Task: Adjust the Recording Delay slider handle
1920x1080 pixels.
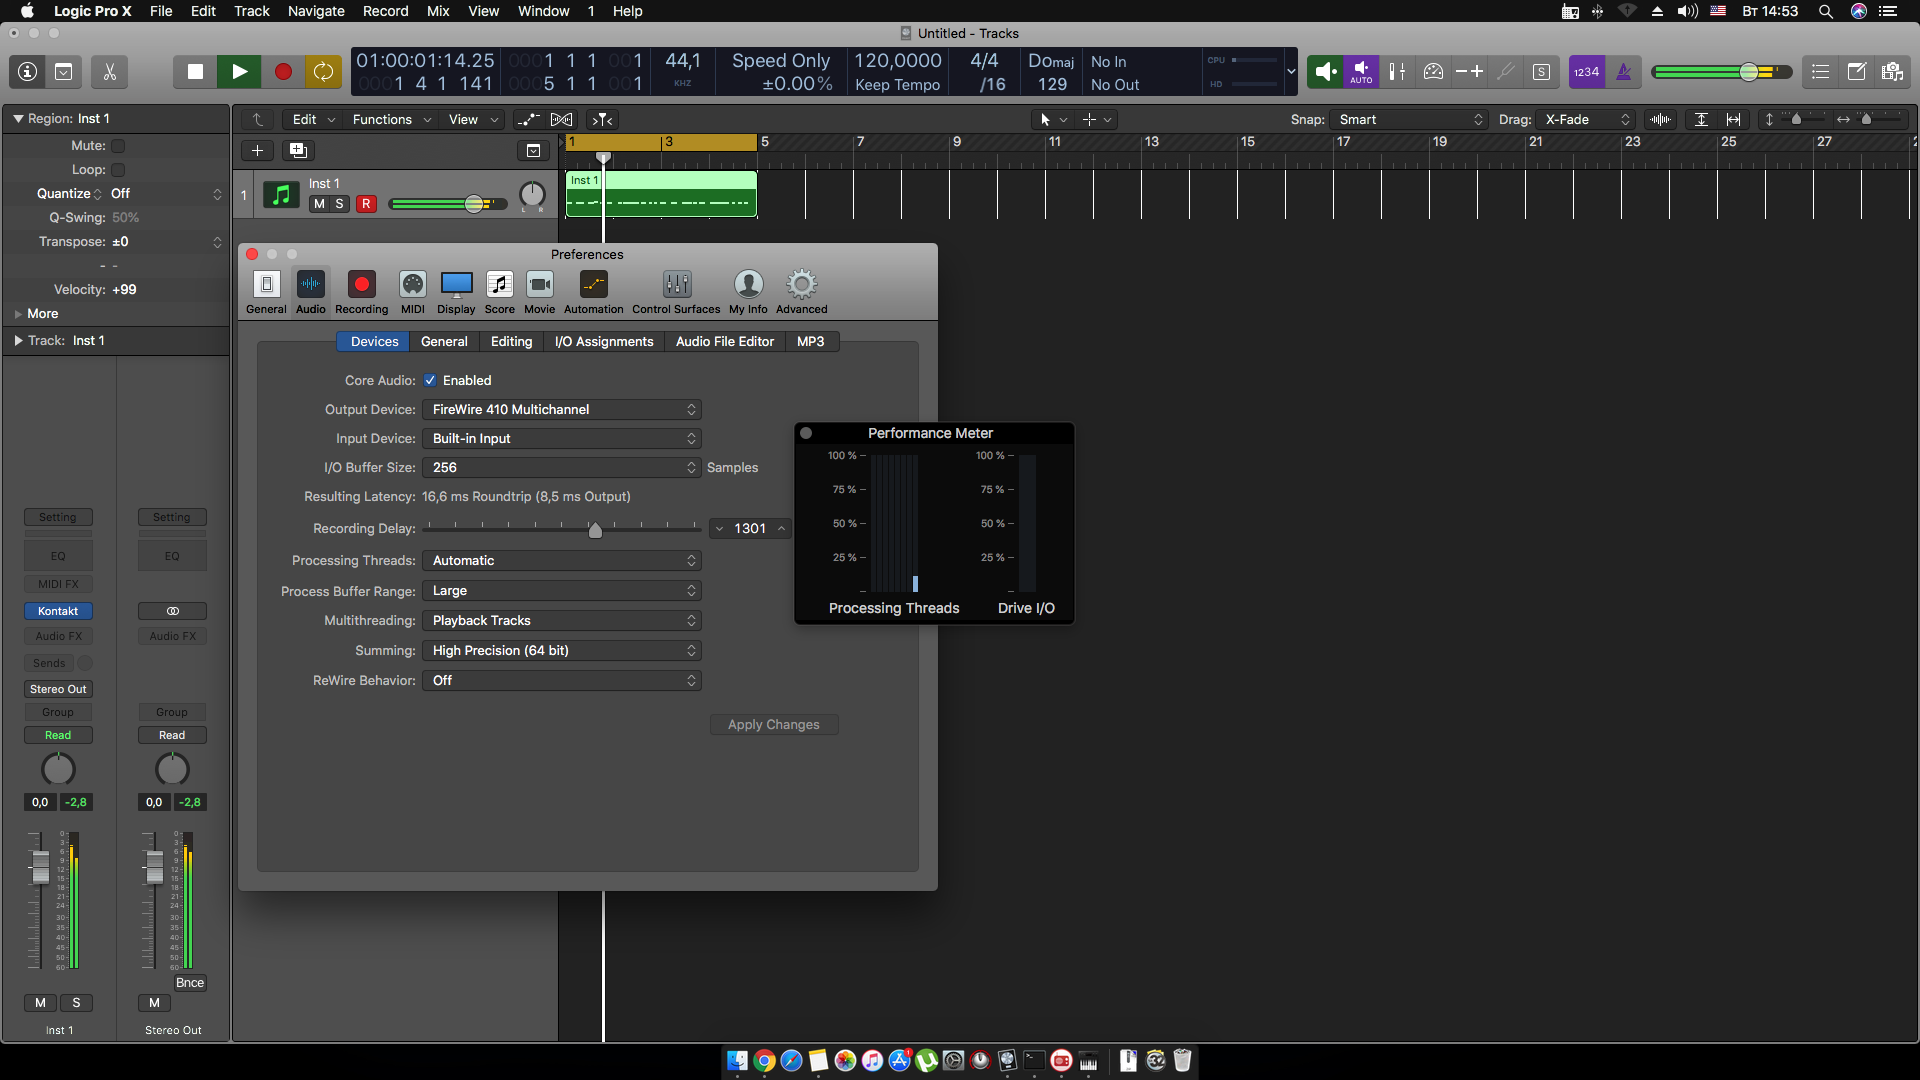Action: point(595,530)
